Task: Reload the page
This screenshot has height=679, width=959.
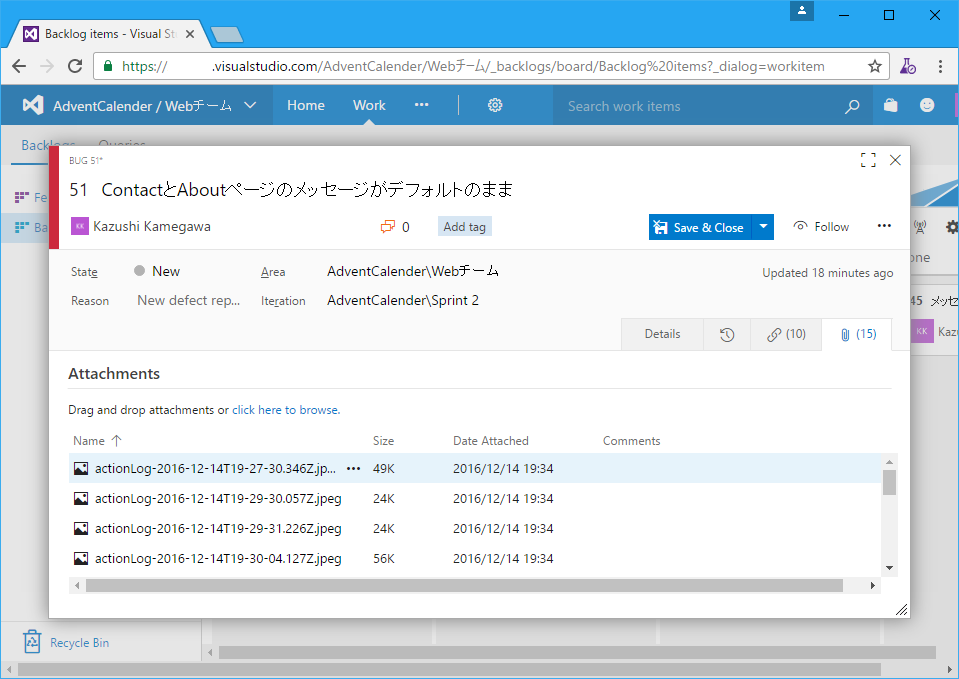Action: click(x=75, y=66)
